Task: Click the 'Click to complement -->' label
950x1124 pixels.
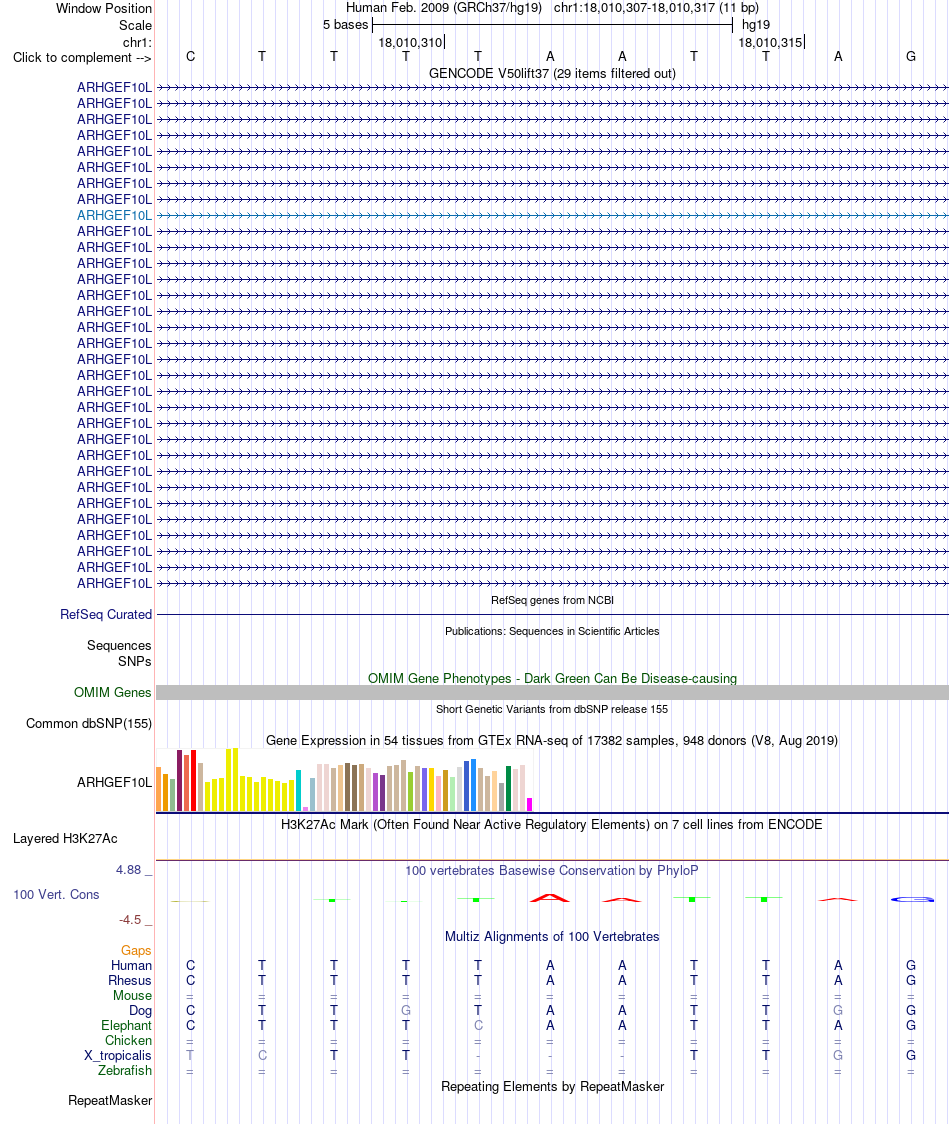Action: [x=82, y=57]
